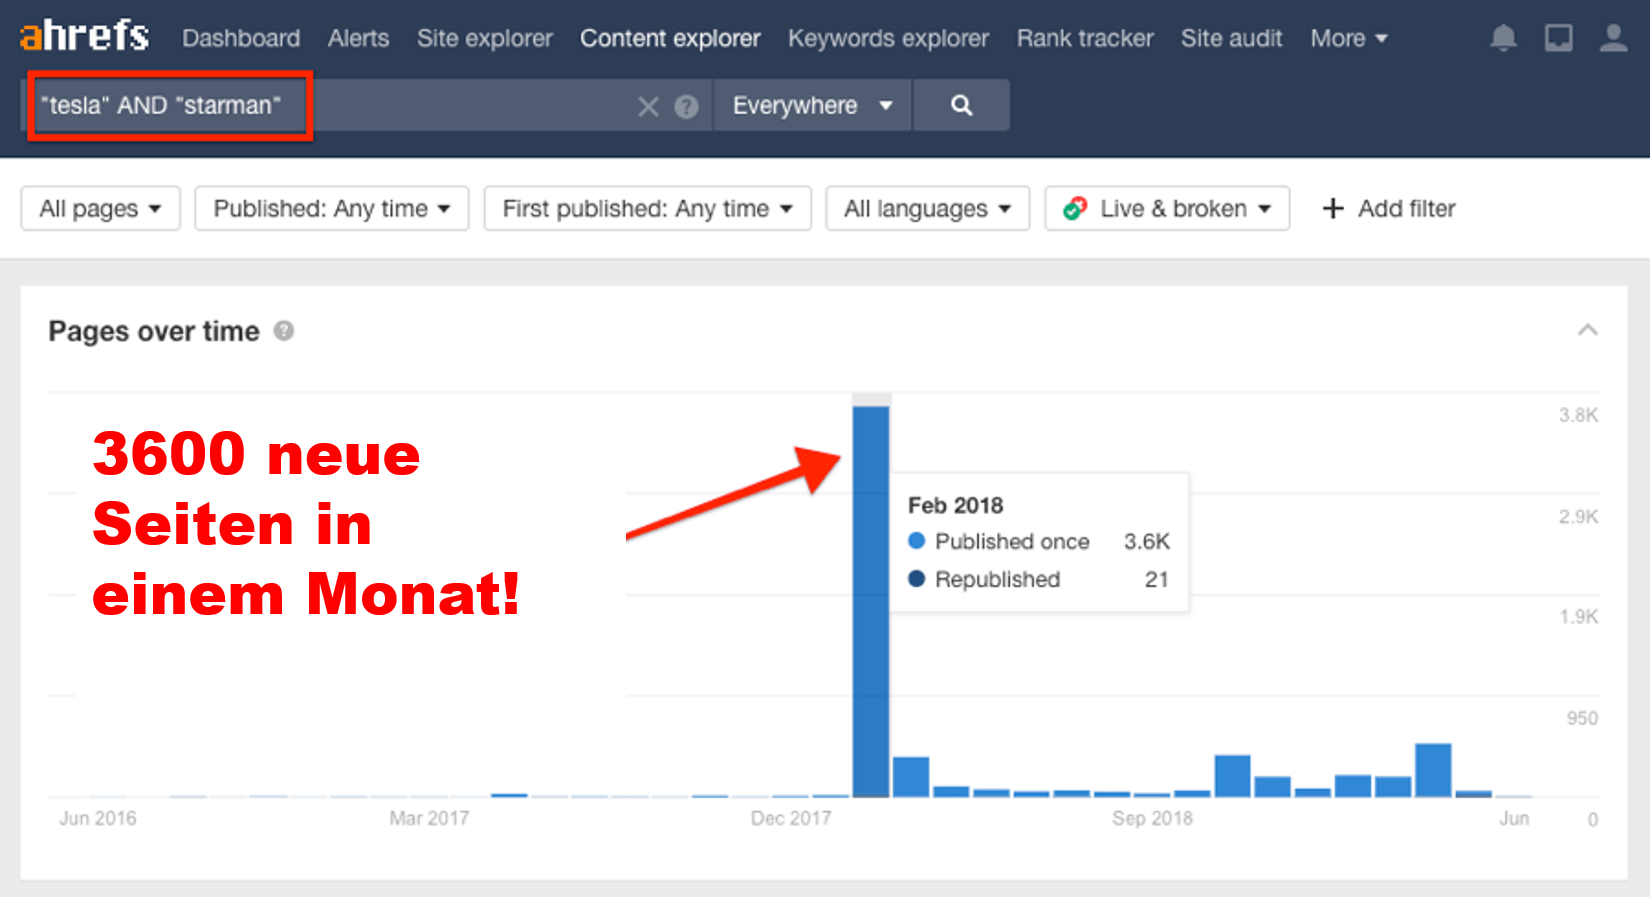
Task: Open the Everywhere search scope dropdown
Action: (x=812, y=105)
